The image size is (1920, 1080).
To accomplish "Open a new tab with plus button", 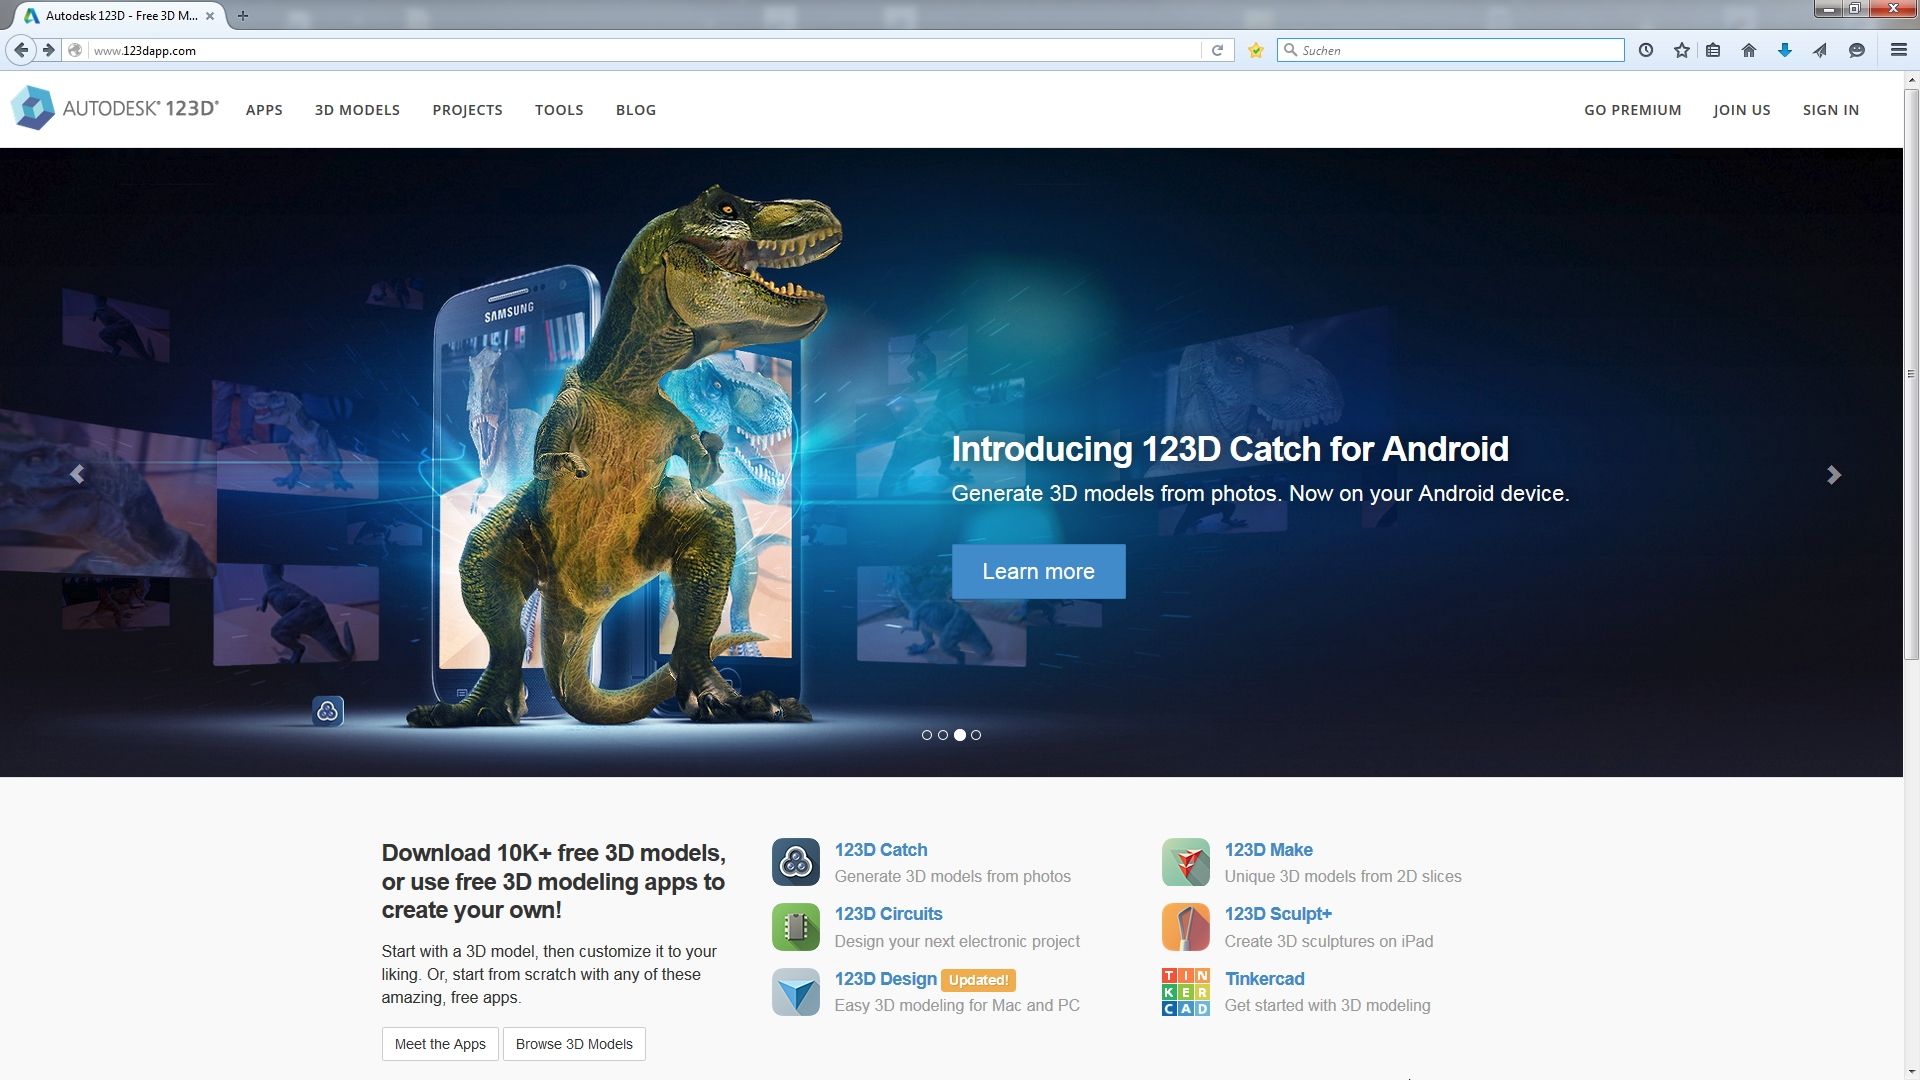I will click(243, 16).
